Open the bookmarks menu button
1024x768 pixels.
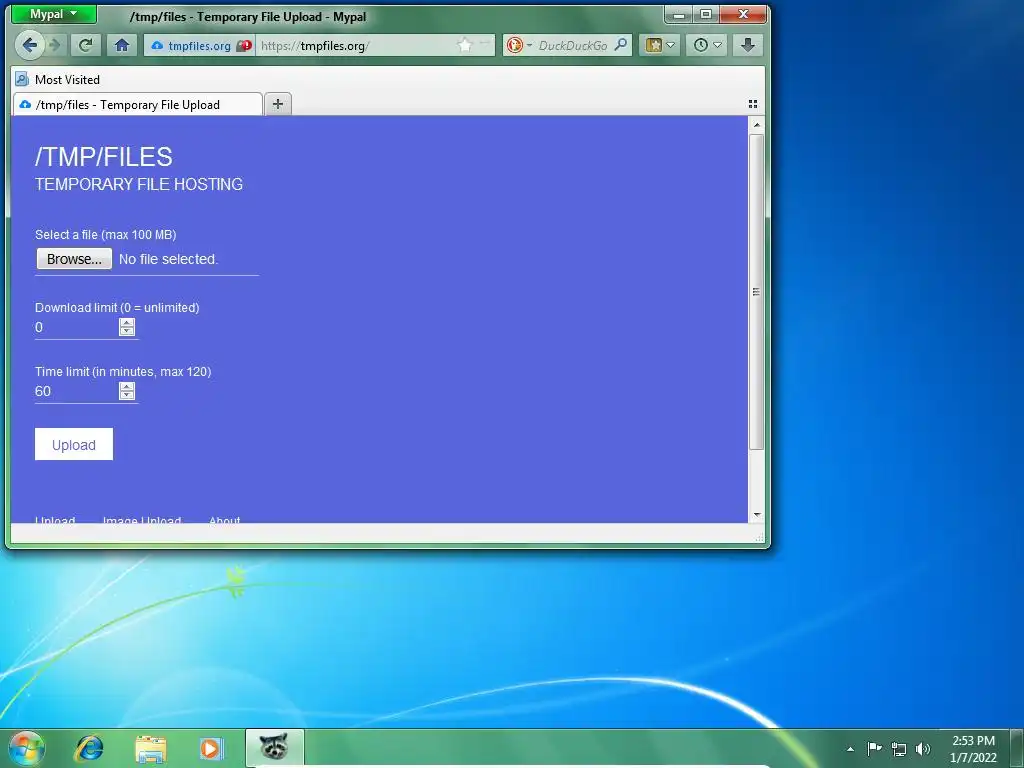click(x=660, y=45)
